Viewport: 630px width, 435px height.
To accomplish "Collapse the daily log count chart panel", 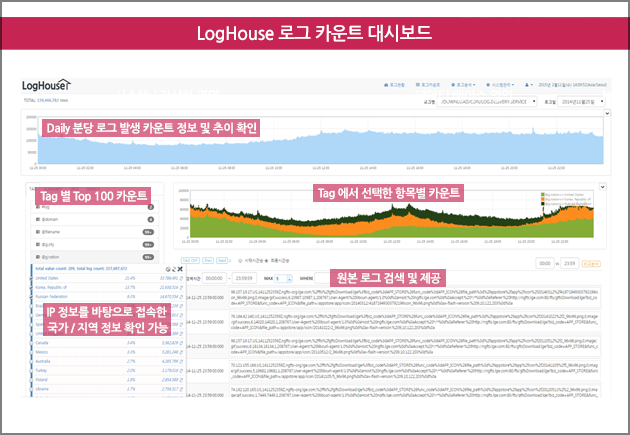I will pos(607,113).
